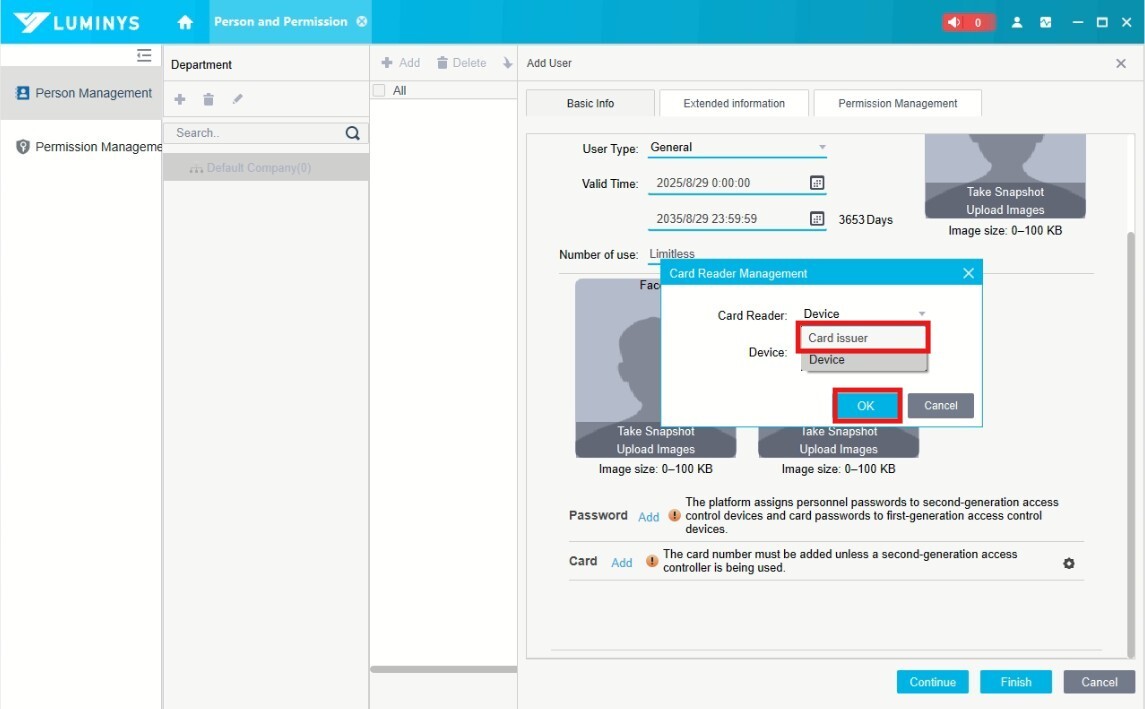The image size is (1145, 709).
Task: Open card settings gear icon
Action: click(1068, 564)
